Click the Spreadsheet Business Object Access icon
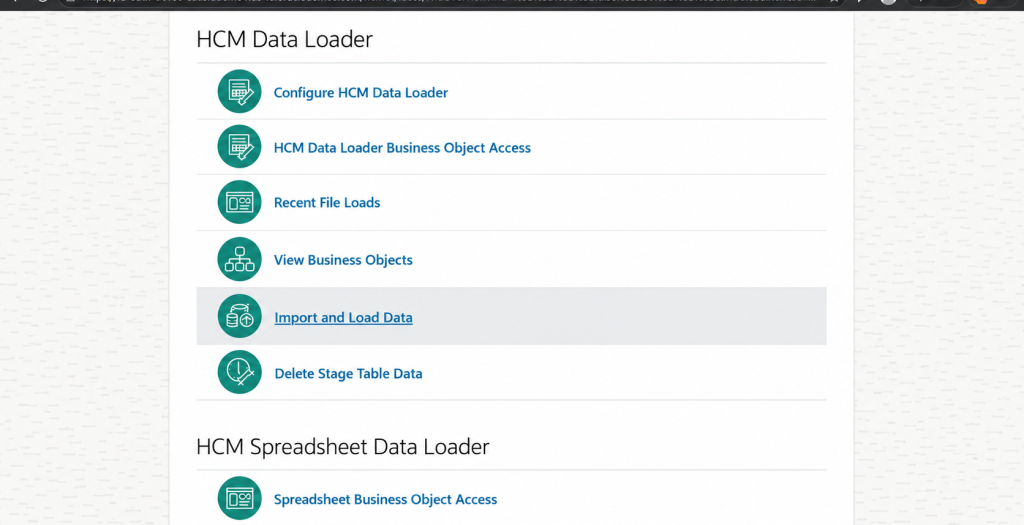Screen dimensions: 1024x525 coord(239,498)
